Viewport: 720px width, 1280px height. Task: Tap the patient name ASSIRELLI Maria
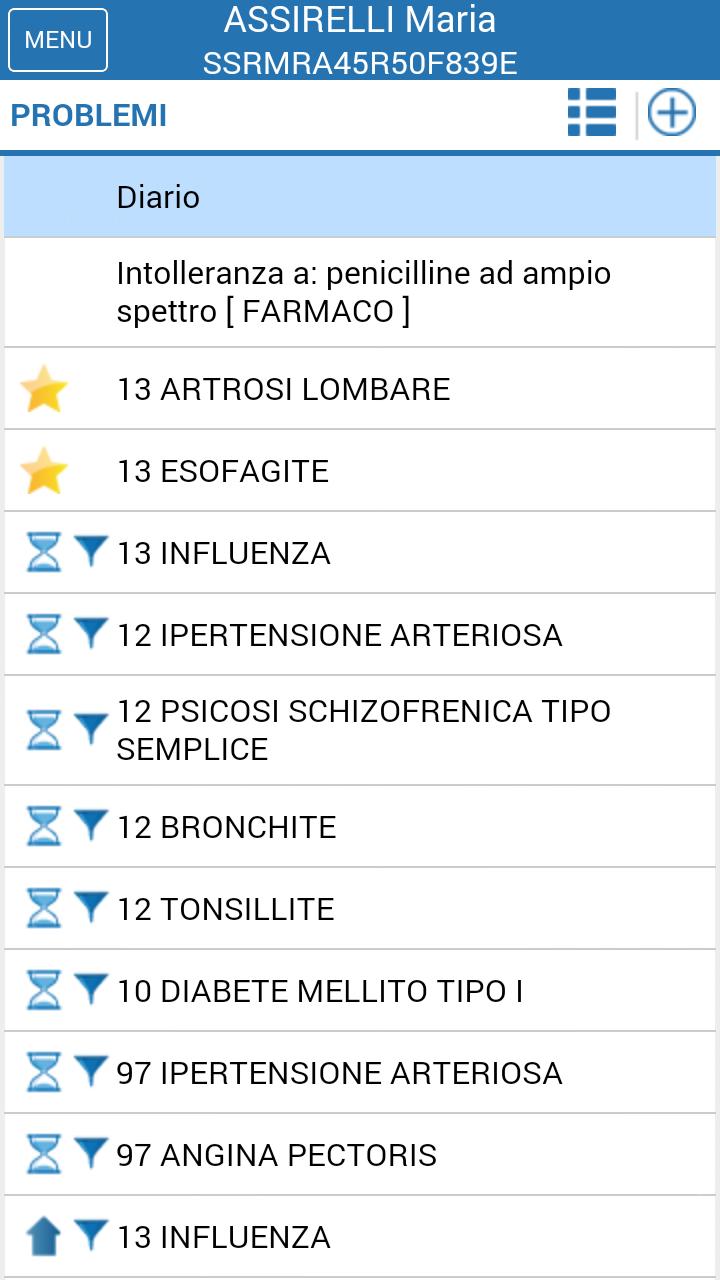(x=360, y=20)
